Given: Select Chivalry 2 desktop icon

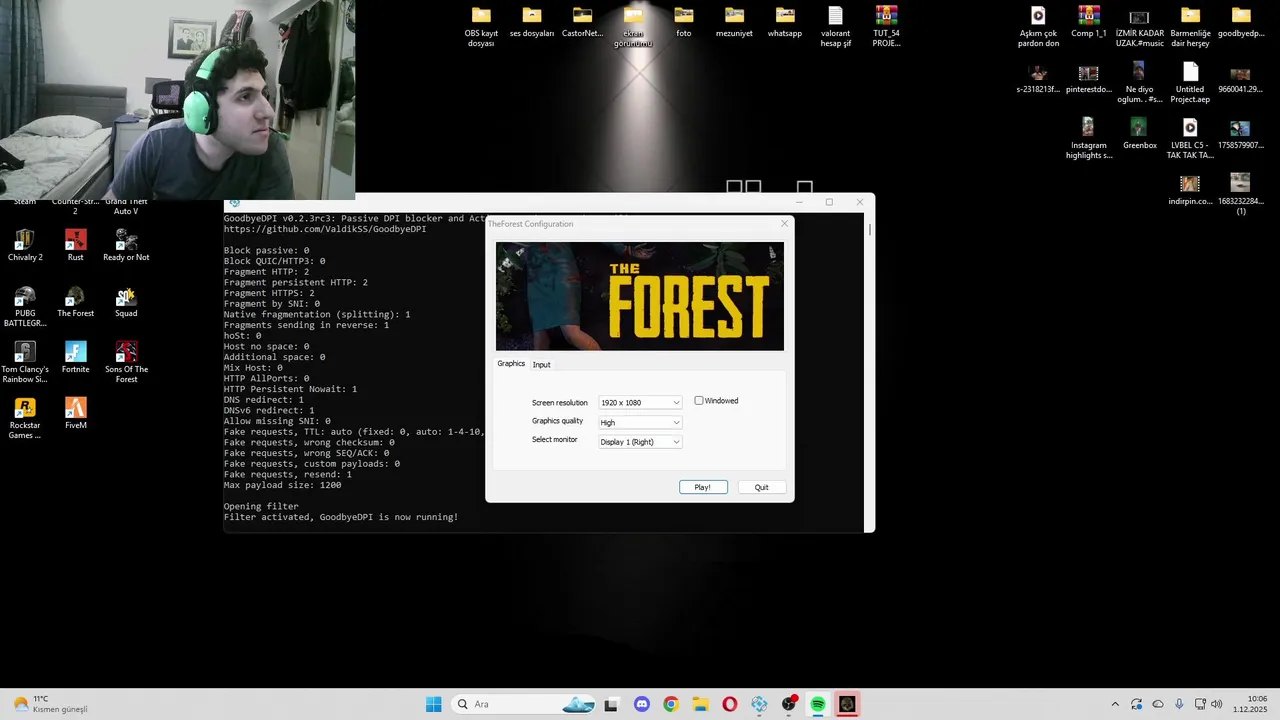Looking at the screenshot, I should 25,245.
